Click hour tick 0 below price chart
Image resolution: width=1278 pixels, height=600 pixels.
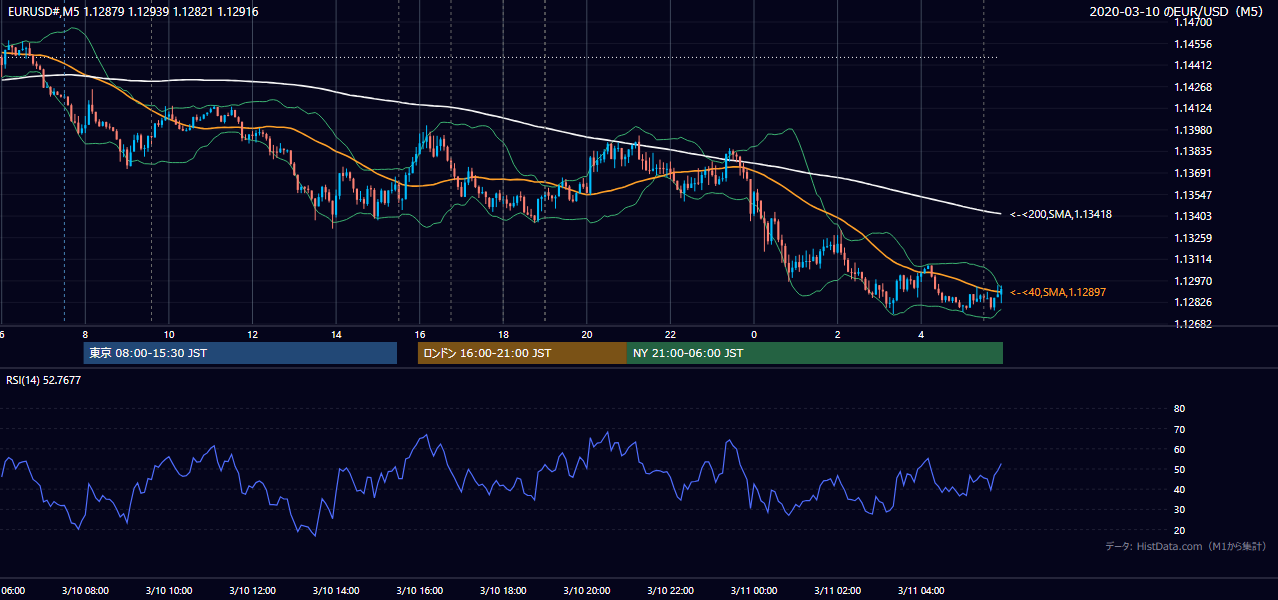pyautogui.click(x=754, y=334)
